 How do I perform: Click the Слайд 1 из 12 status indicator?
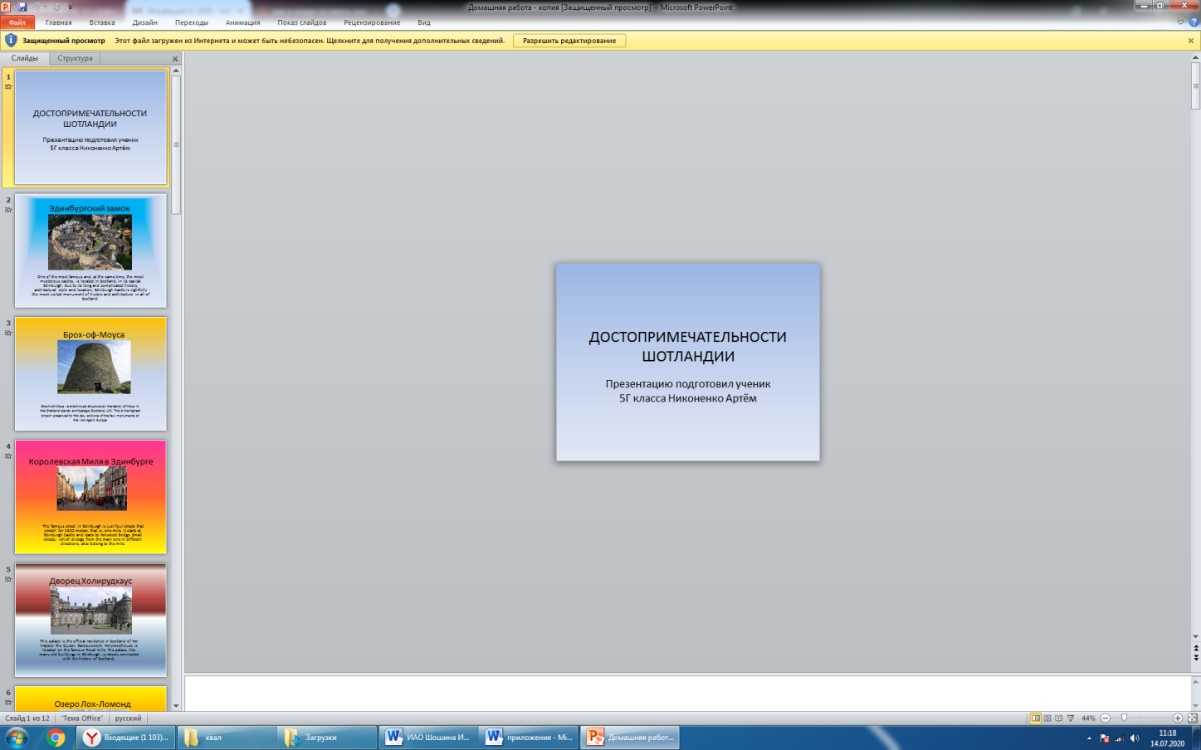[x=28, y=718]
